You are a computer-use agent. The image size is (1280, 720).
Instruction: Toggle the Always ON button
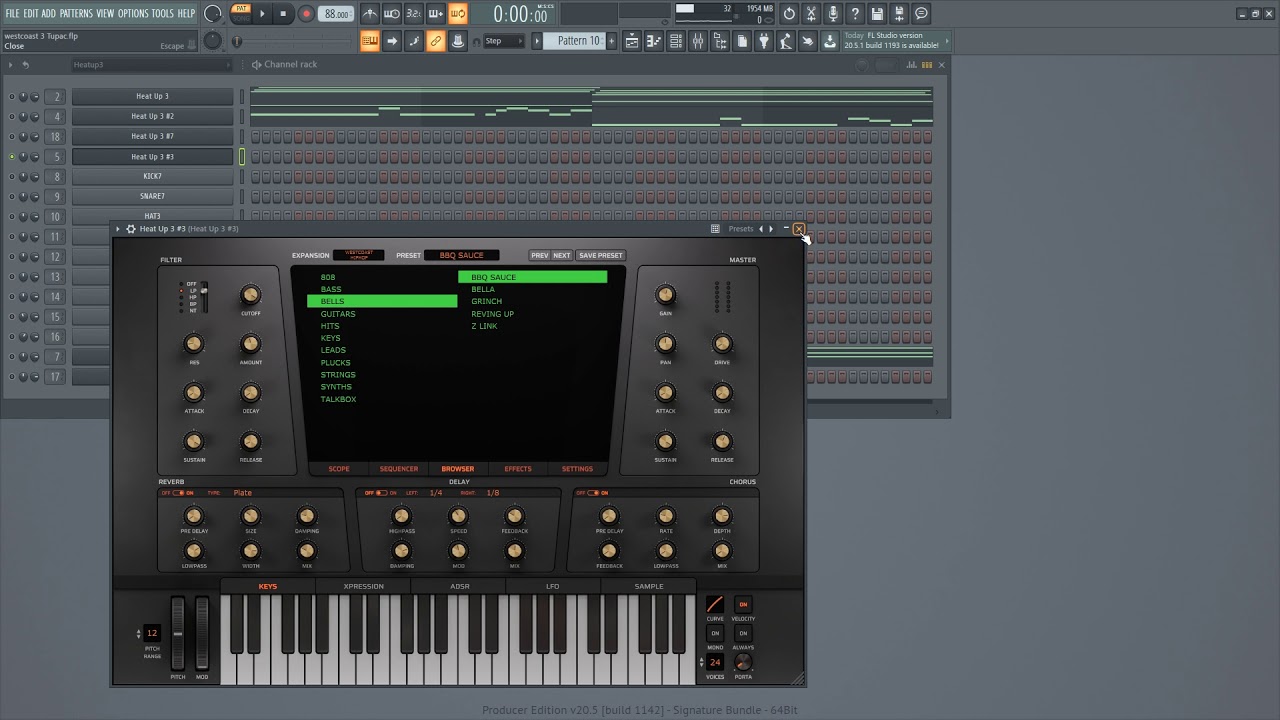[743, 633]
